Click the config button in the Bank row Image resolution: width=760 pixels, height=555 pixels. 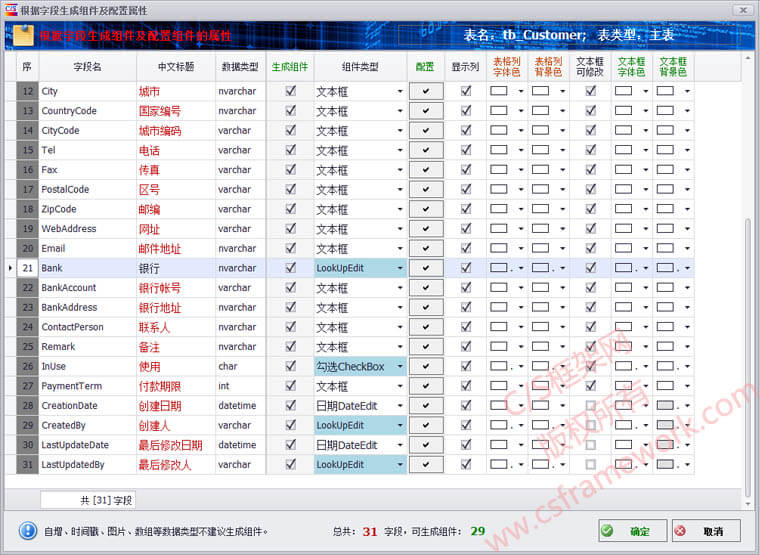point(426,268)
